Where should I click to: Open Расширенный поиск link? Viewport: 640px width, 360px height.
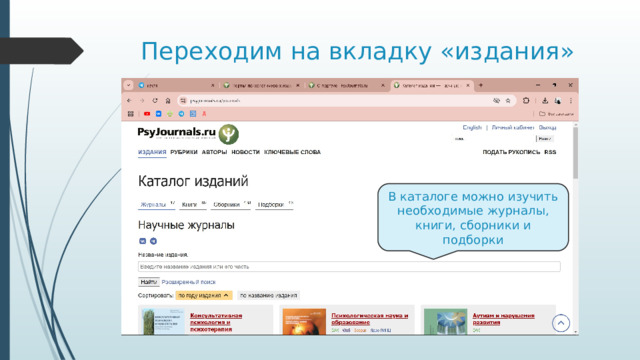(189, 282)
